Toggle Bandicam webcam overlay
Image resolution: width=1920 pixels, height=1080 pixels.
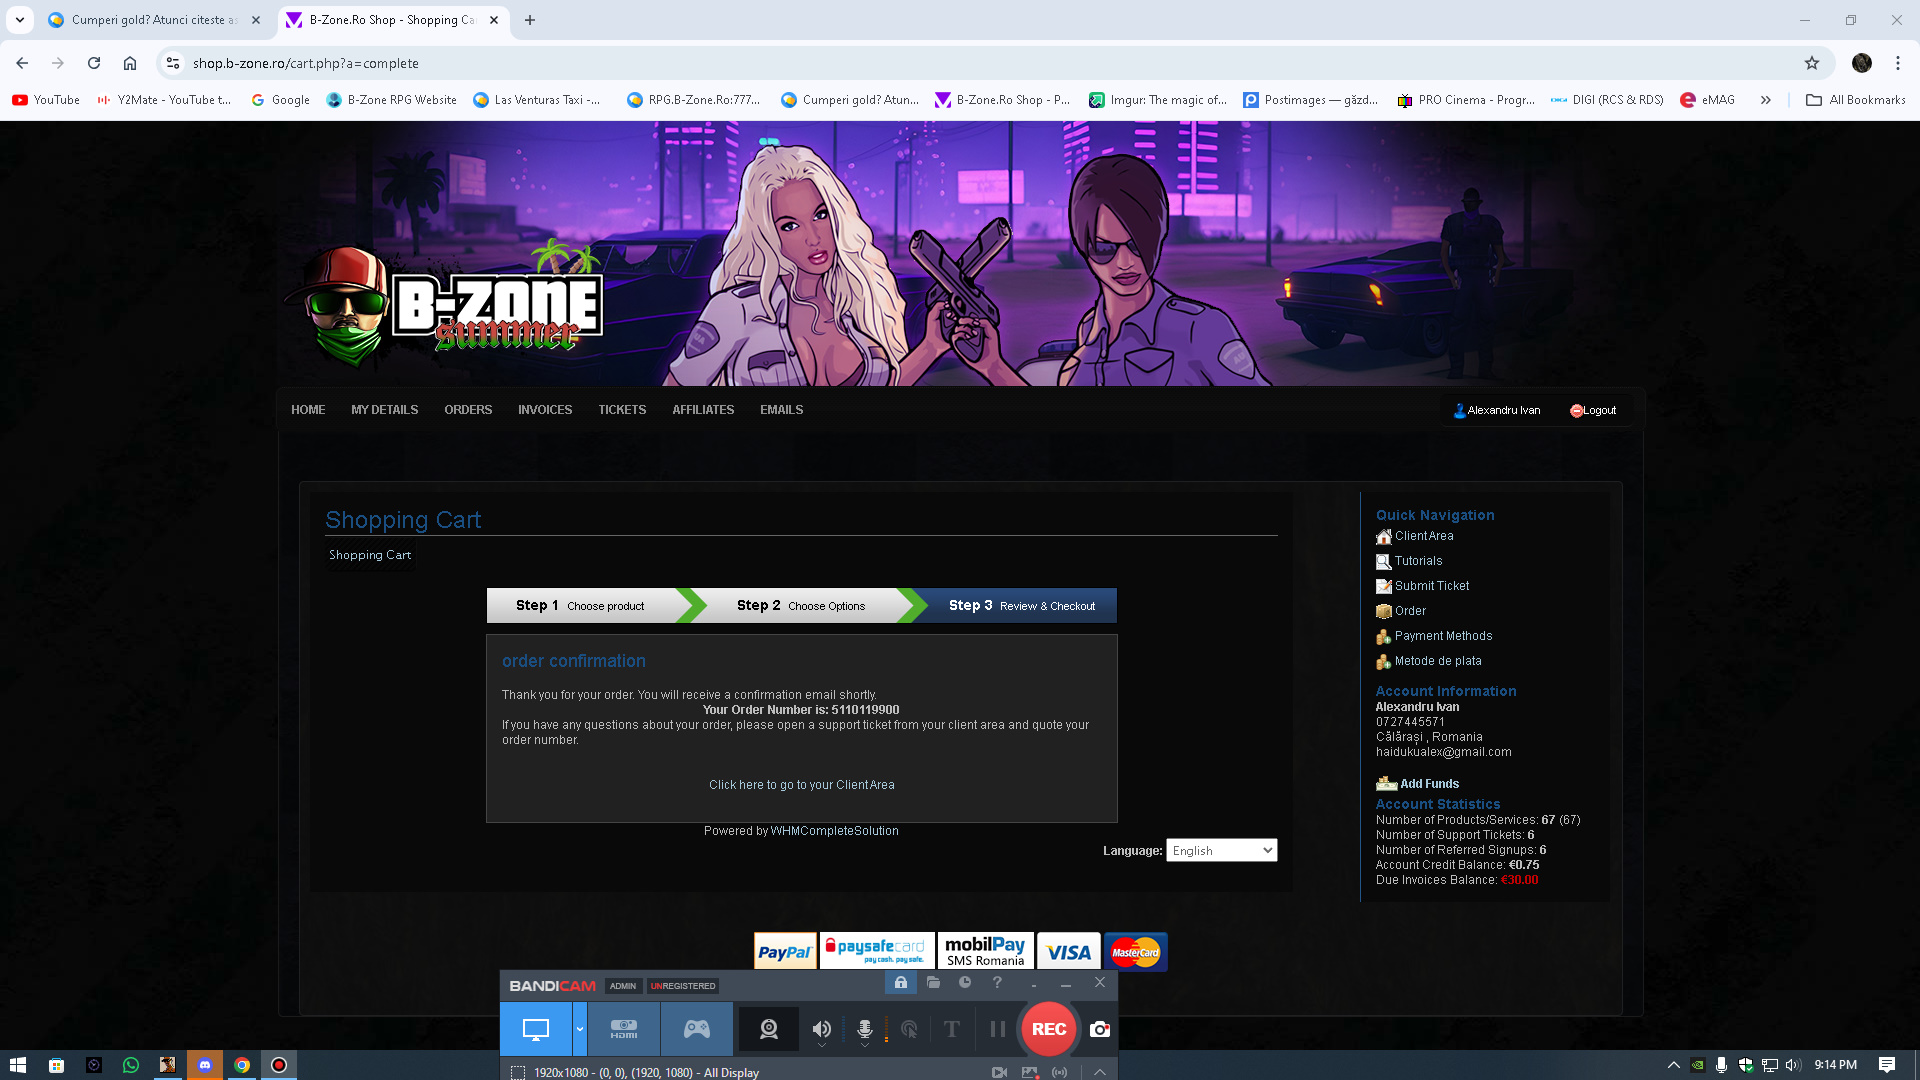point(768,1029)
